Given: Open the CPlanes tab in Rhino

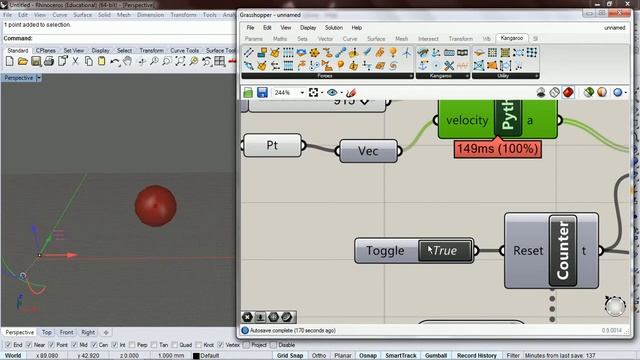Looking at the screenshot, I should 45,50.
